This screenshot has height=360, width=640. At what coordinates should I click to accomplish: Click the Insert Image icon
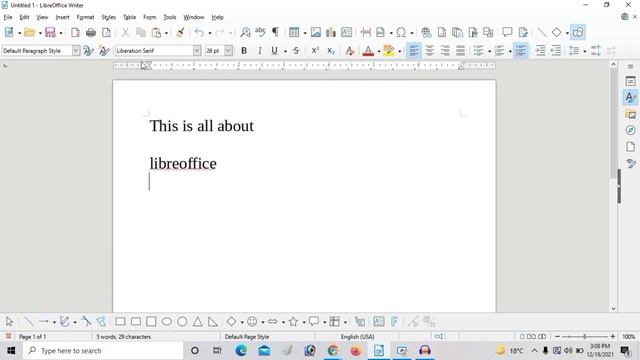(315, 32)
